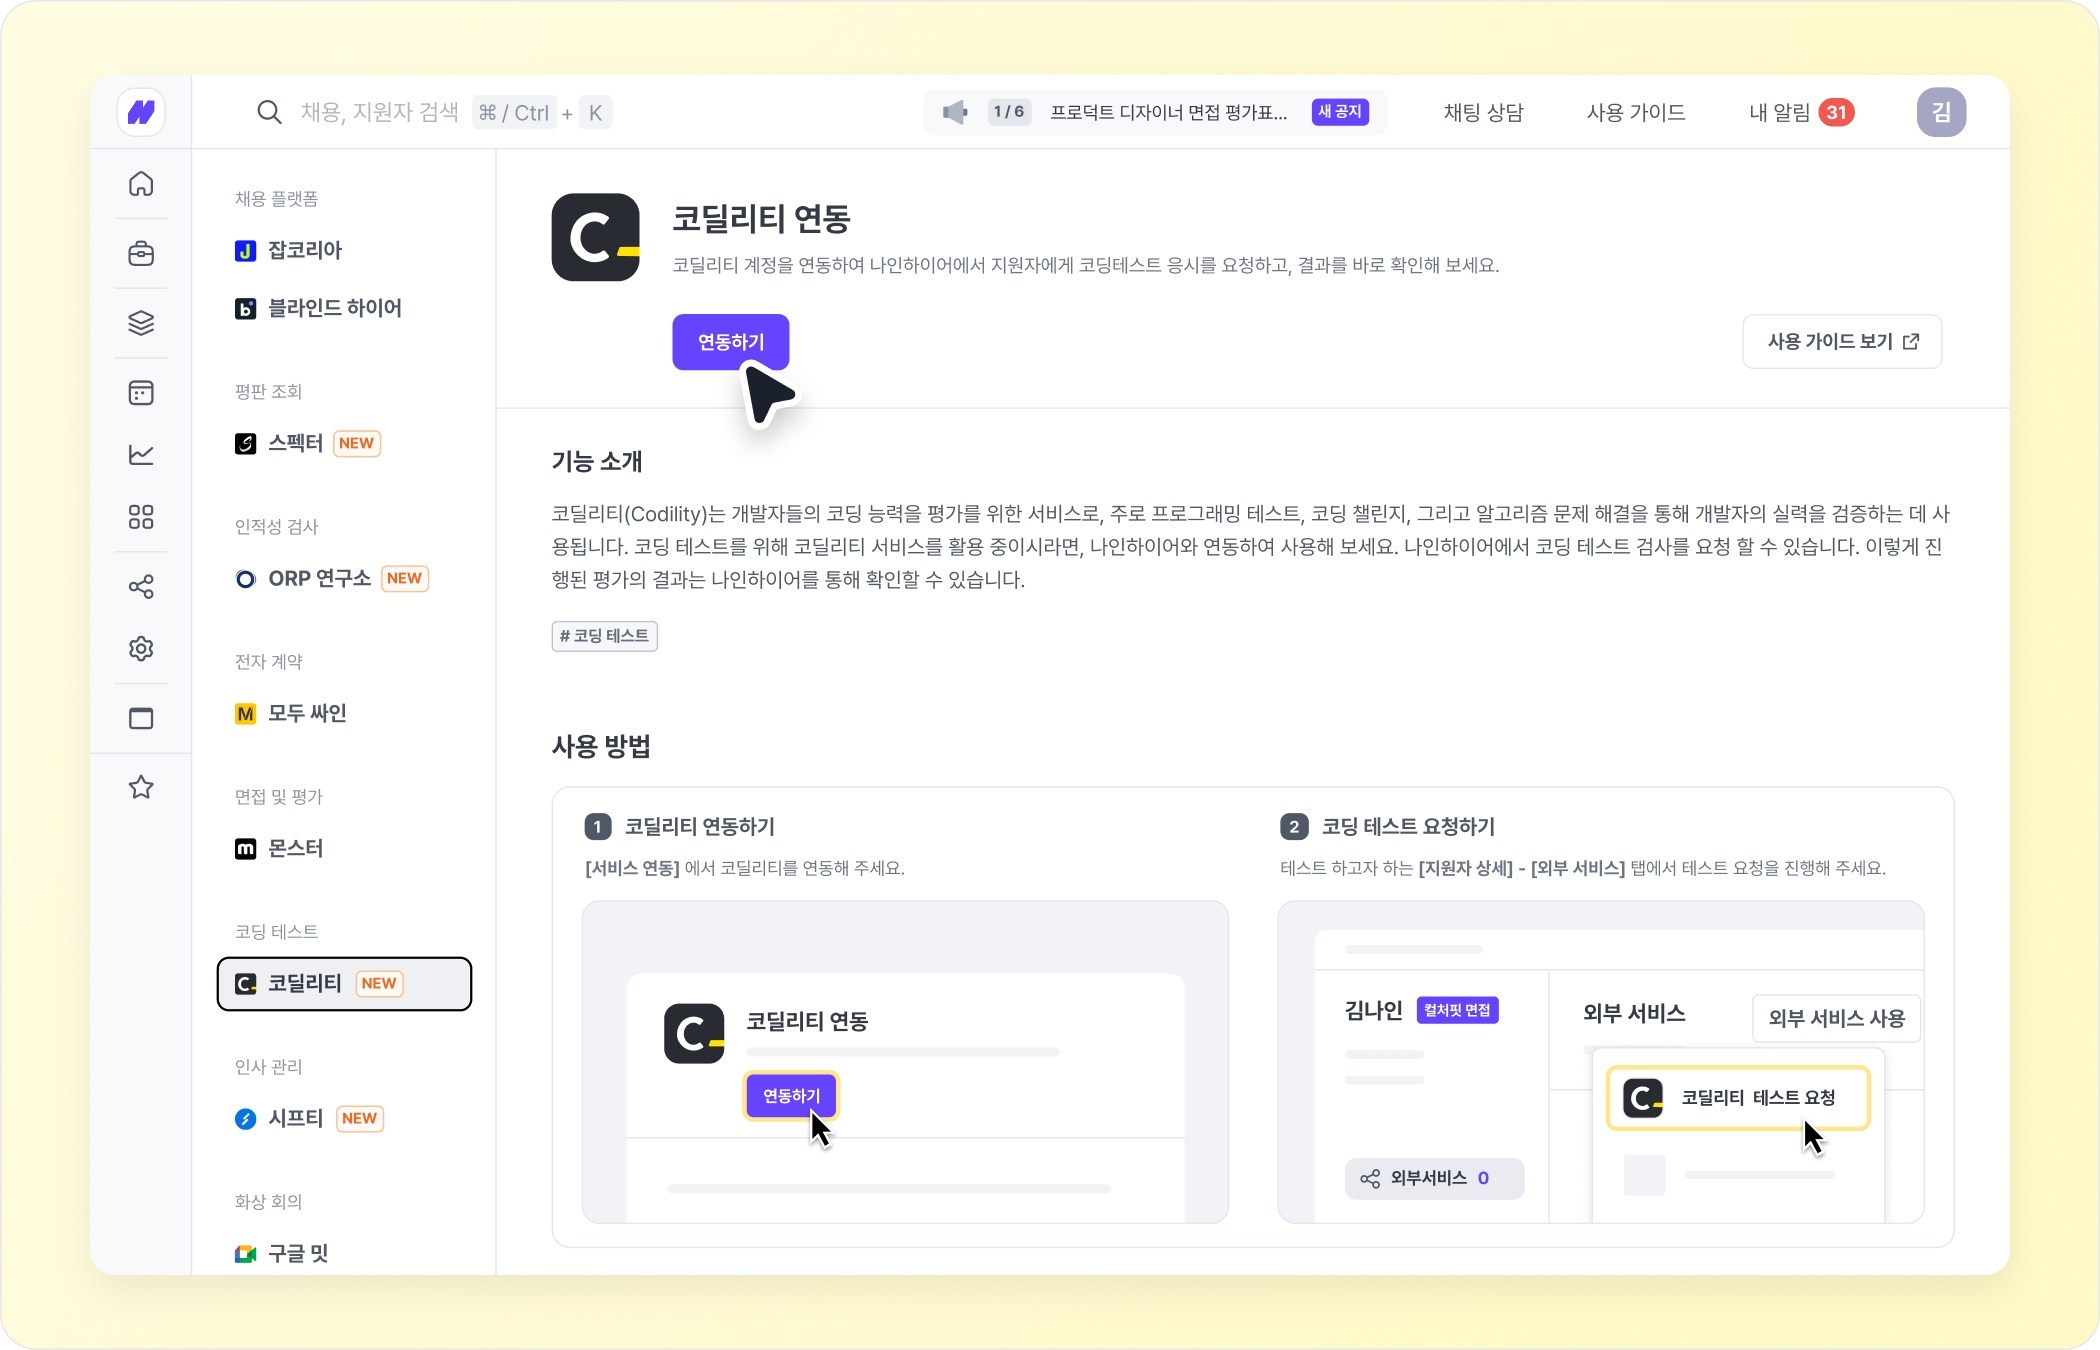
Task: Click the purple 연동하기 button
Action: (x=731, y=342)
